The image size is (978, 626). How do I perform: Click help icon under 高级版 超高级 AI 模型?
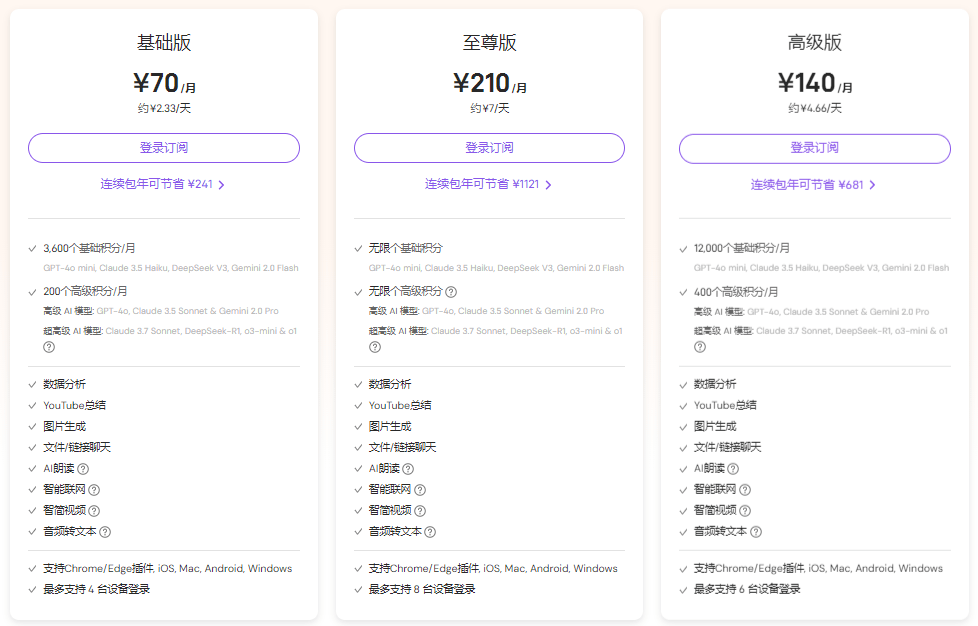click(700, 347)
